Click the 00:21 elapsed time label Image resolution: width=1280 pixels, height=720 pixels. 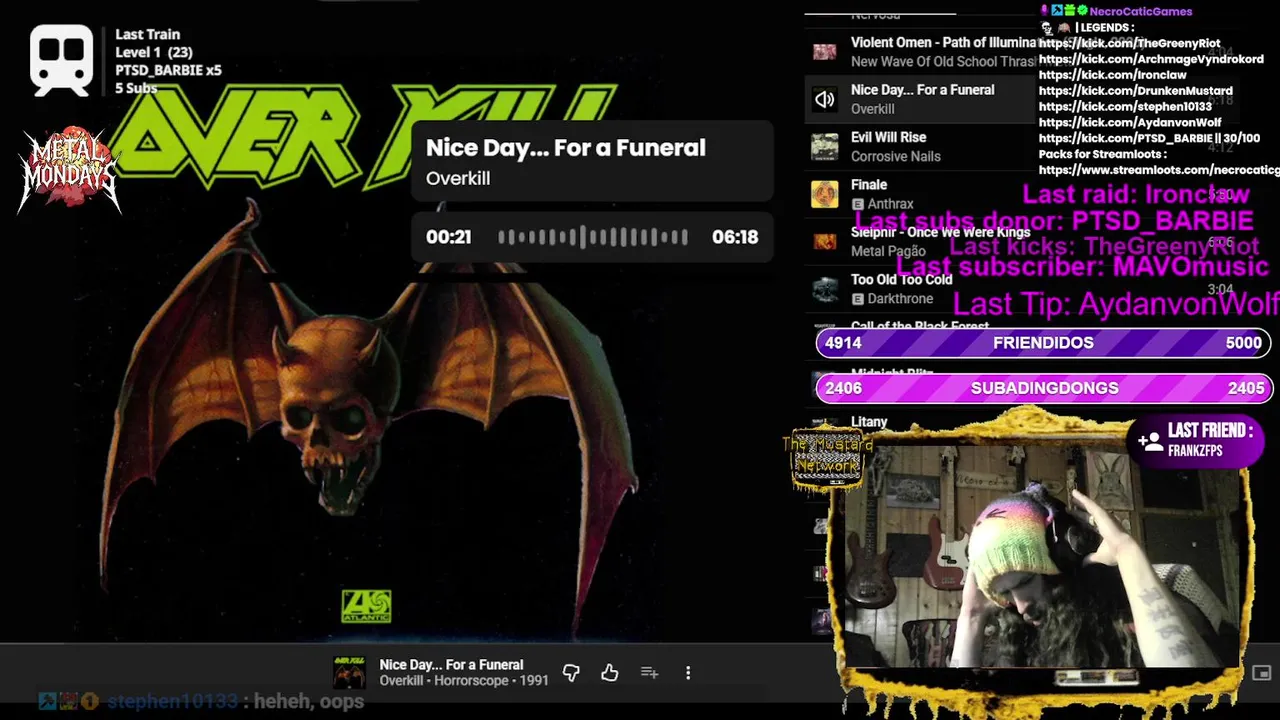click(x=448, y=237)
